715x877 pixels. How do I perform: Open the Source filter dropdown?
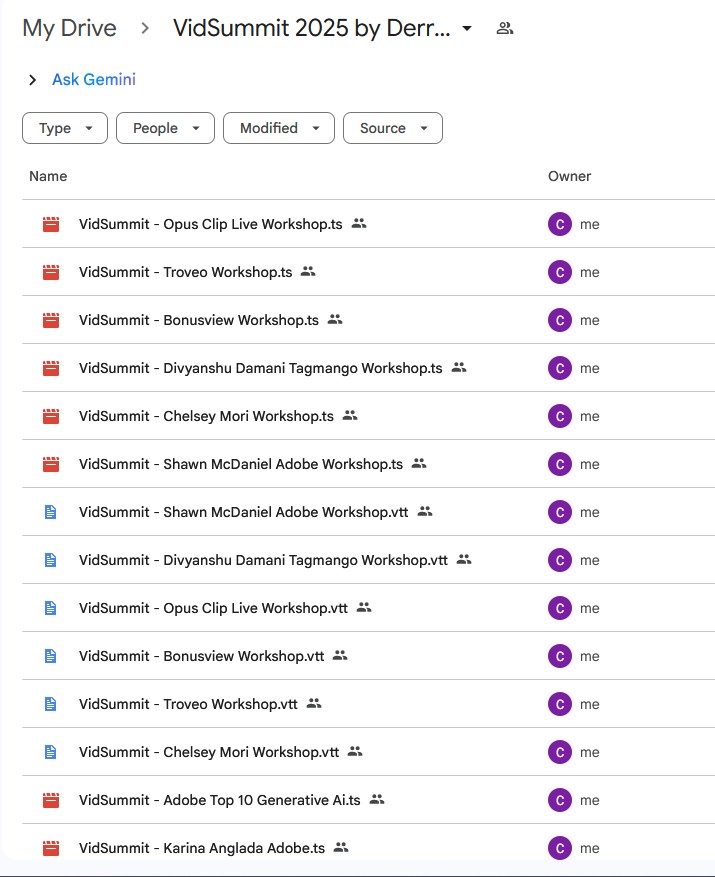tap(392, 128)
